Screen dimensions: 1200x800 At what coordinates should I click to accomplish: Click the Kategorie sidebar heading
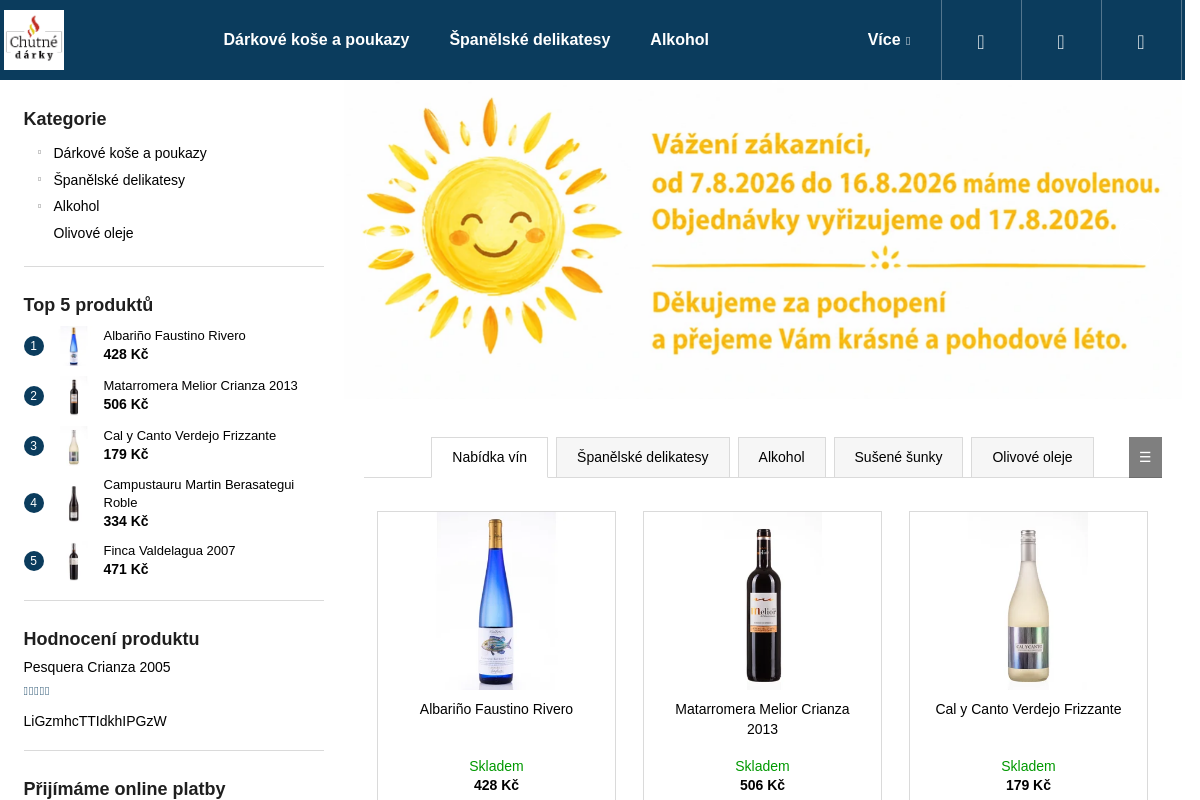pyautogui.click(x=65, y=119)
